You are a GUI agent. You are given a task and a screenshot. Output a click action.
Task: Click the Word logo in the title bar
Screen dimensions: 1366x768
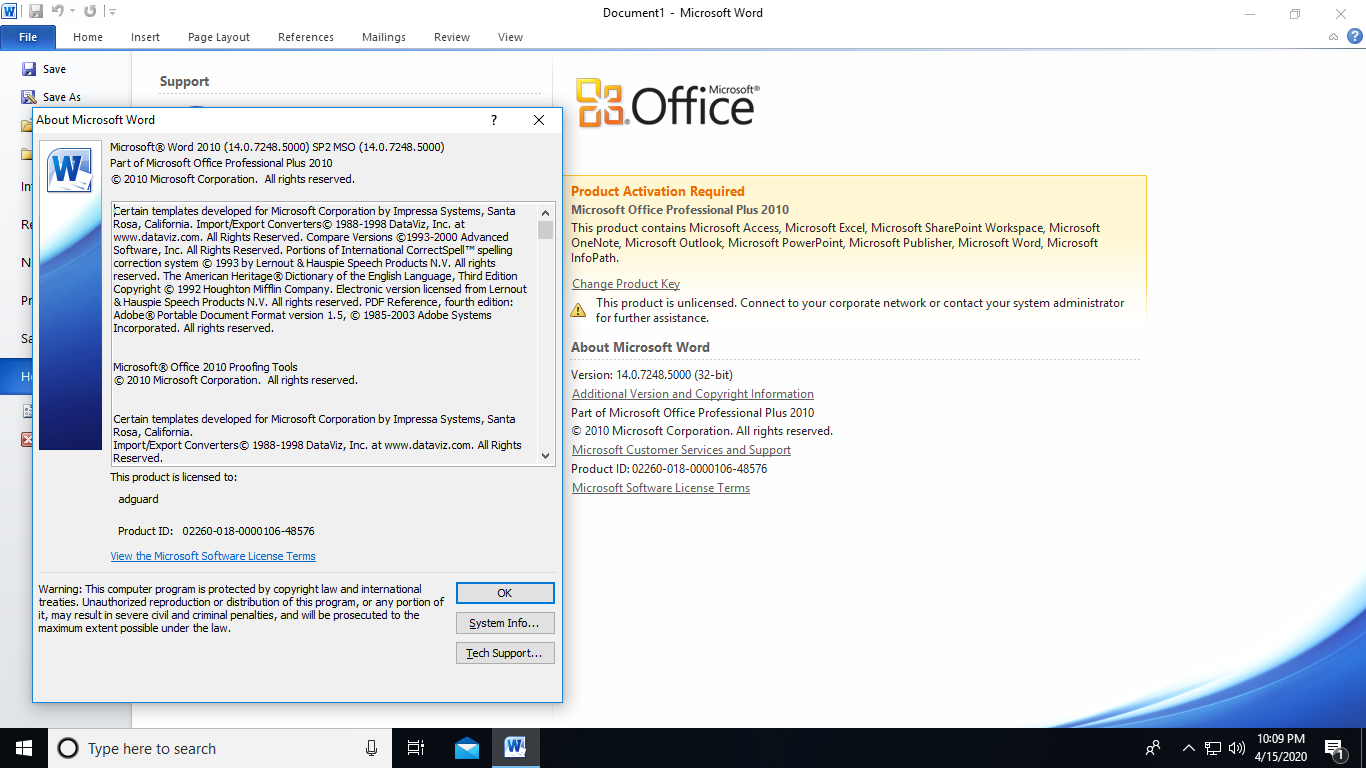(x=11, y=12)
